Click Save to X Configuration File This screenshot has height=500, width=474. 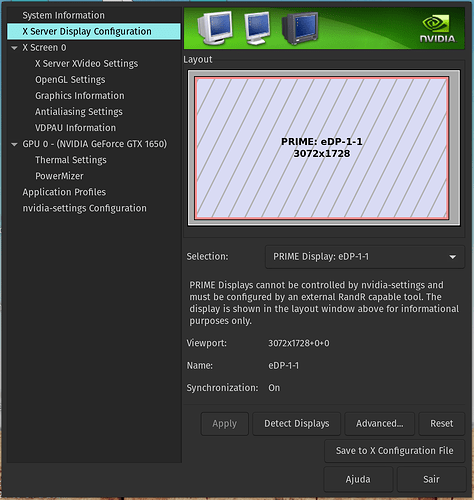click(x=394, y=451)
